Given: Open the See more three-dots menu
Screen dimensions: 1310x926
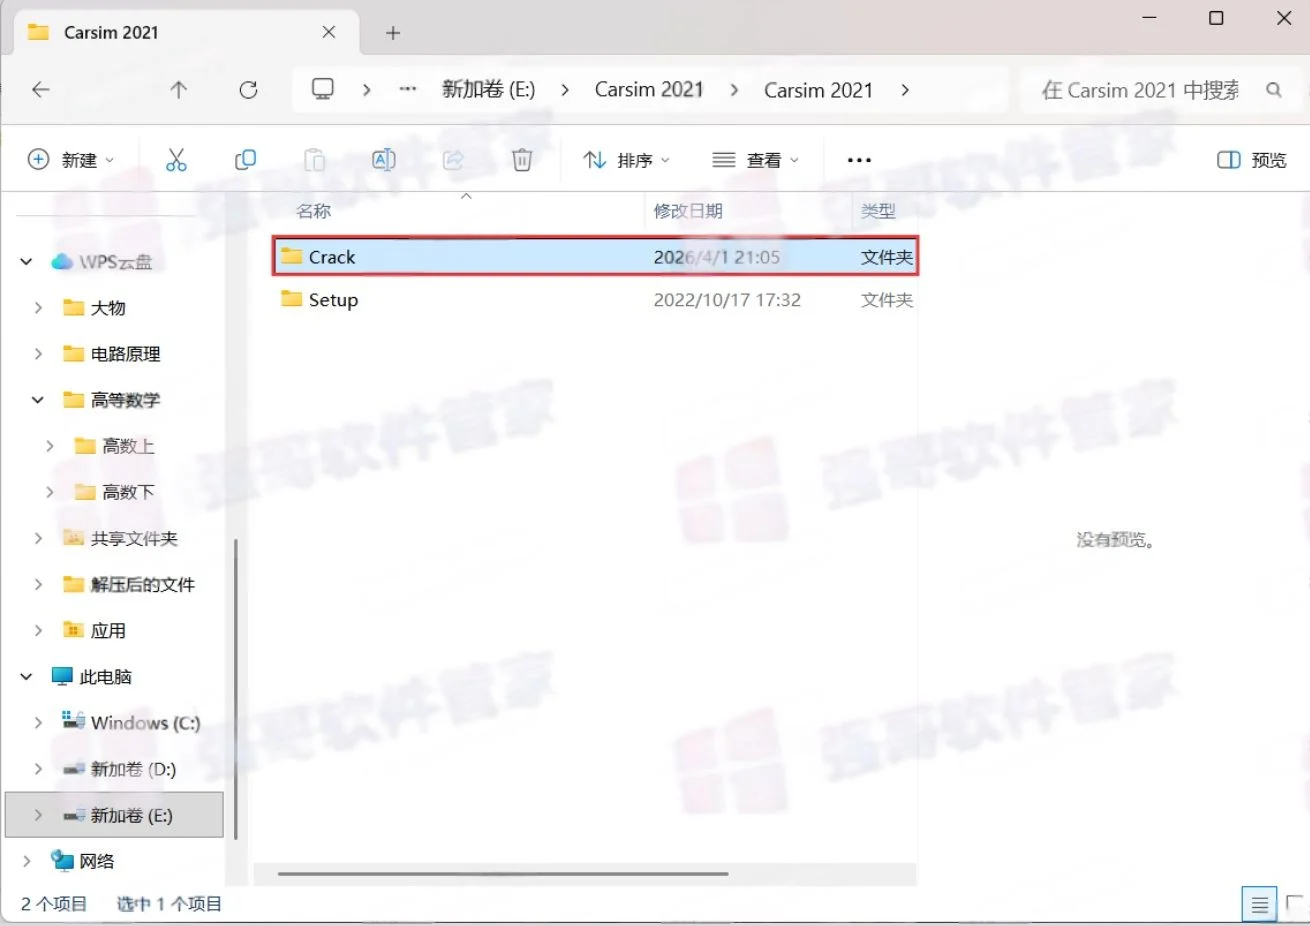Looking at the screenshot, I should 859,160.
